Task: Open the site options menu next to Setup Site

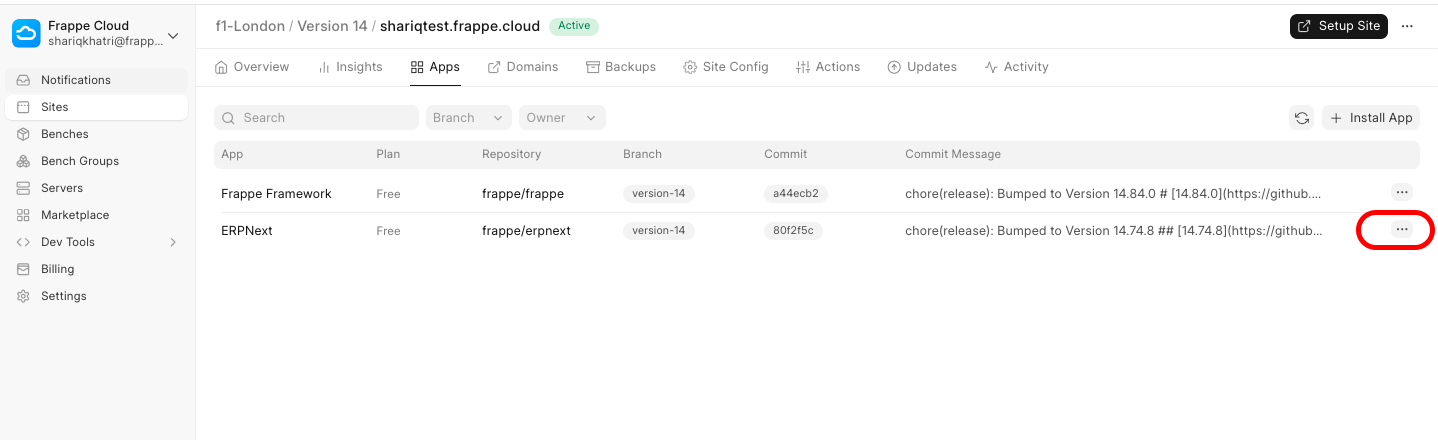Action: coord(1407,26)
